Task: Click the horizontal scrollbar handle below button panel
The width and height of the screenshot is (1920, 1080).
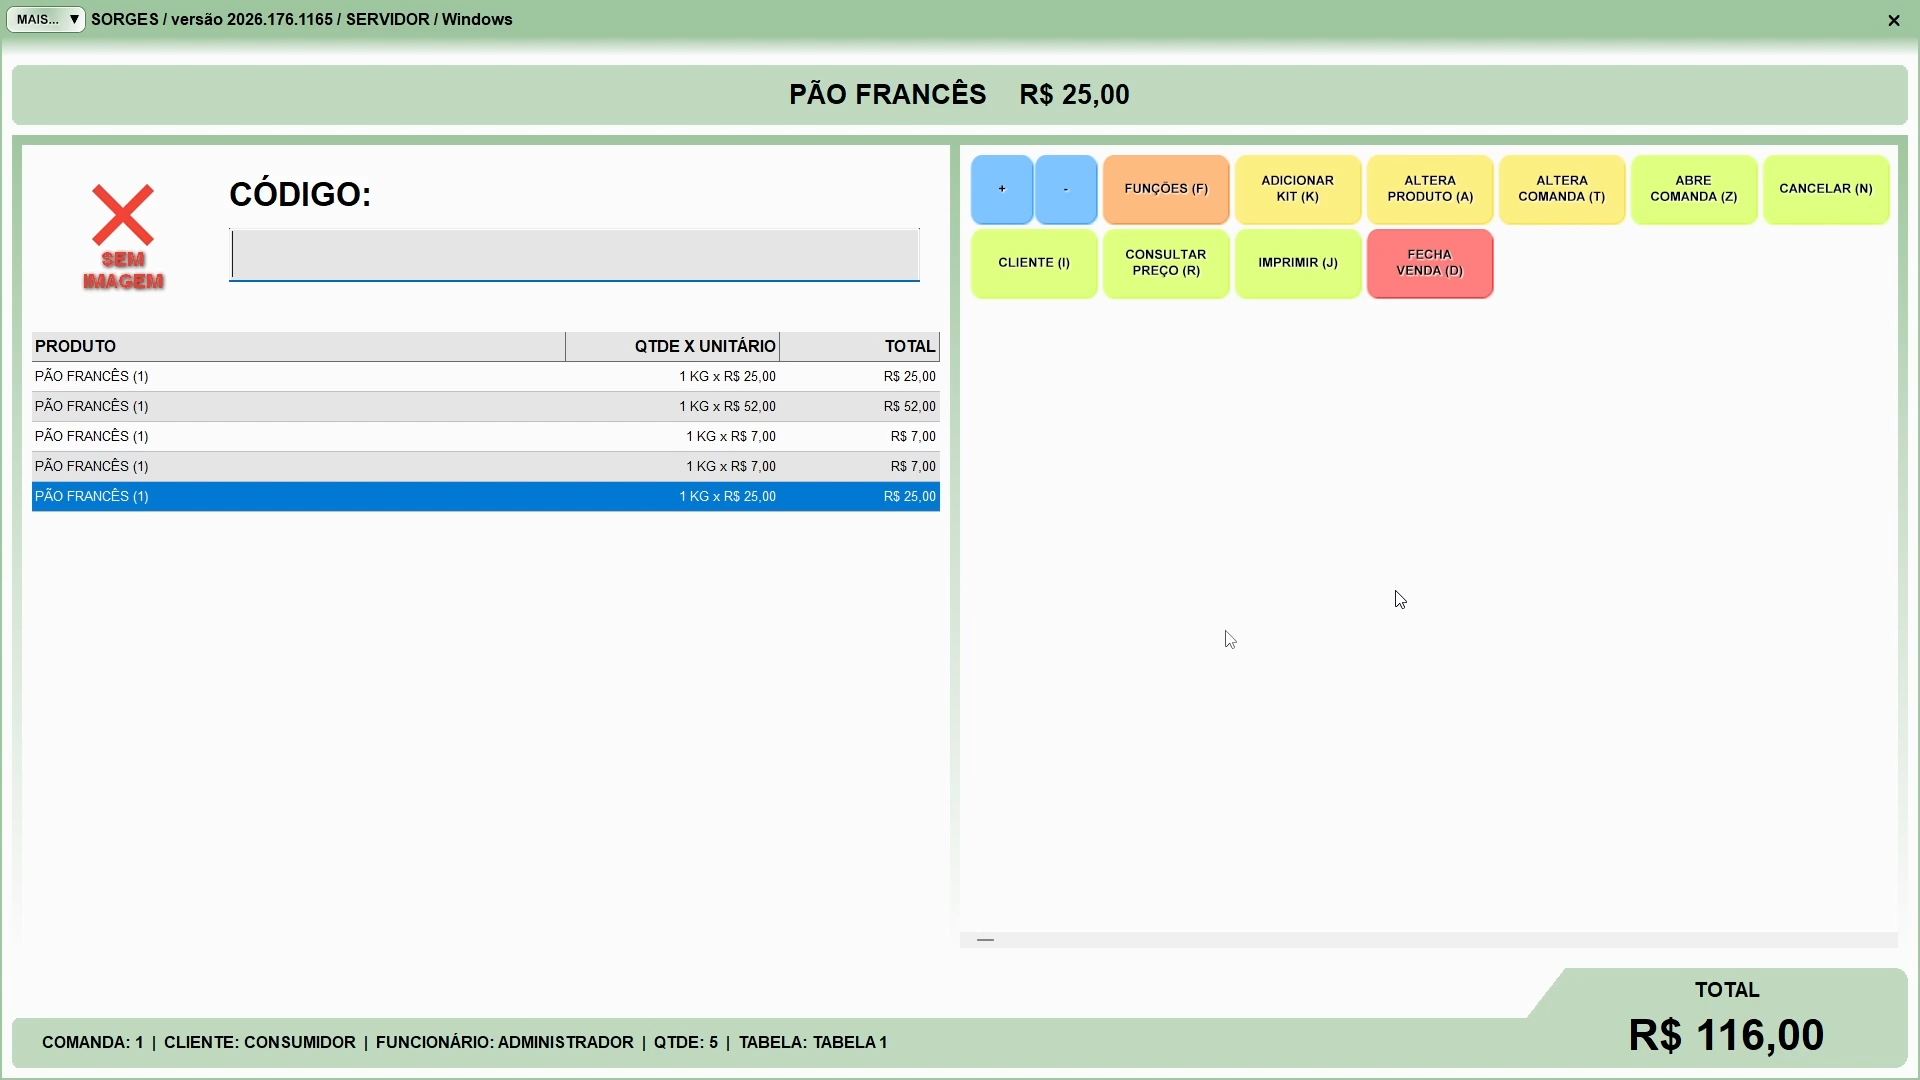Action: pyautogui.click(x=985, y=940)
